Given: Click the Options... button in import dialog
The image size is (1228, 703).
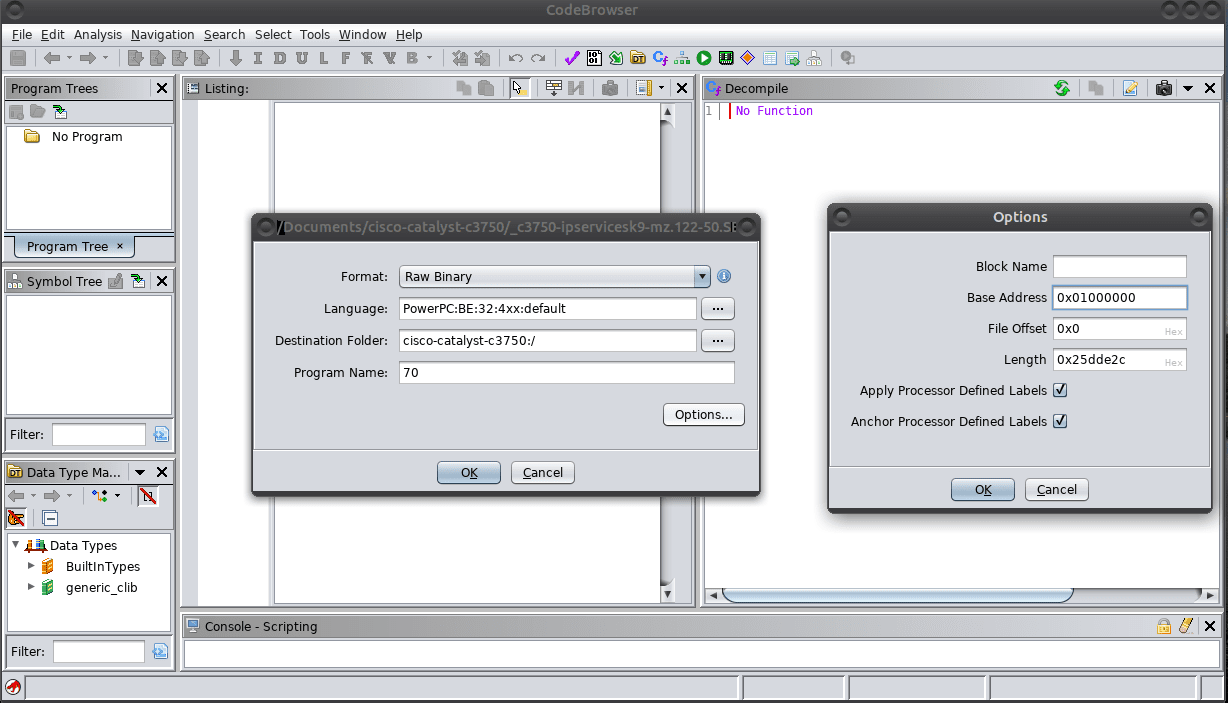Looking at the screenshot, I should click(x=703, y=414).
